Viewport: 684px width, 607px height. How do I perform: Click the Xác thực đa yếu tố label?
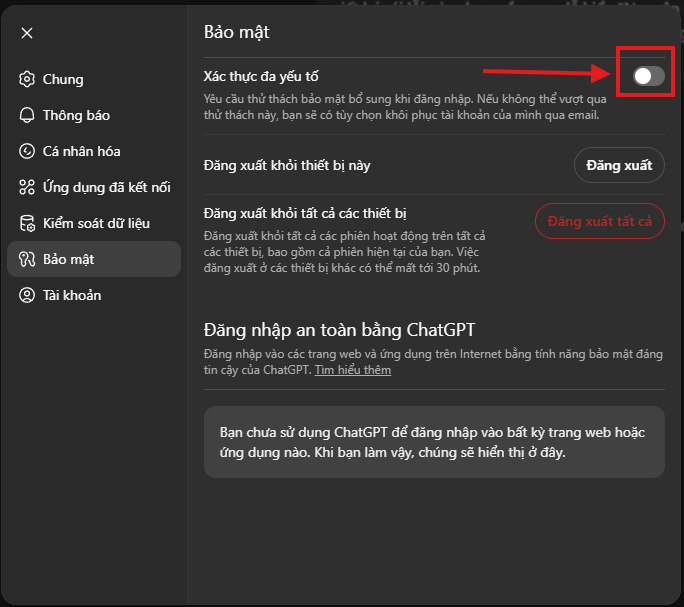click(261, 76)
